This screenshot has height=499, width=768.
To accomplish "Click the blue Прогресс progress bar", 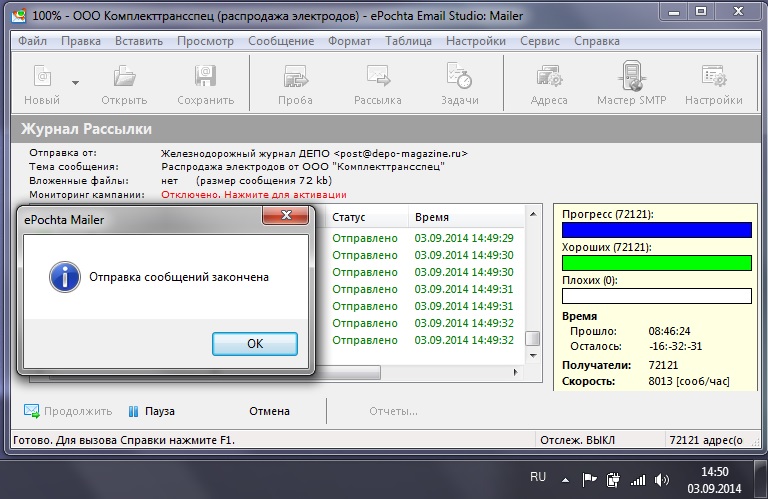I will click(x=656, y=230).
